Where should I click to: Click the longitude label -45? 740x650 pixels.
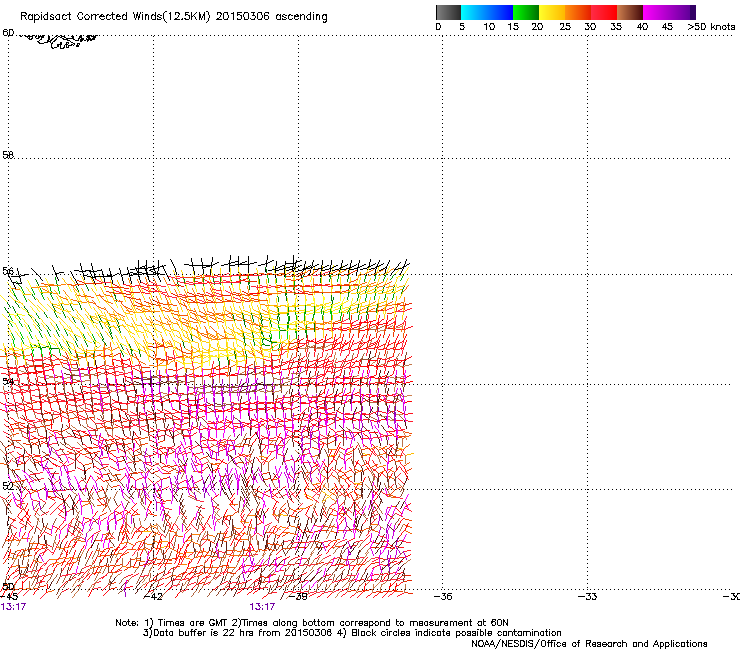pos(9,597)
